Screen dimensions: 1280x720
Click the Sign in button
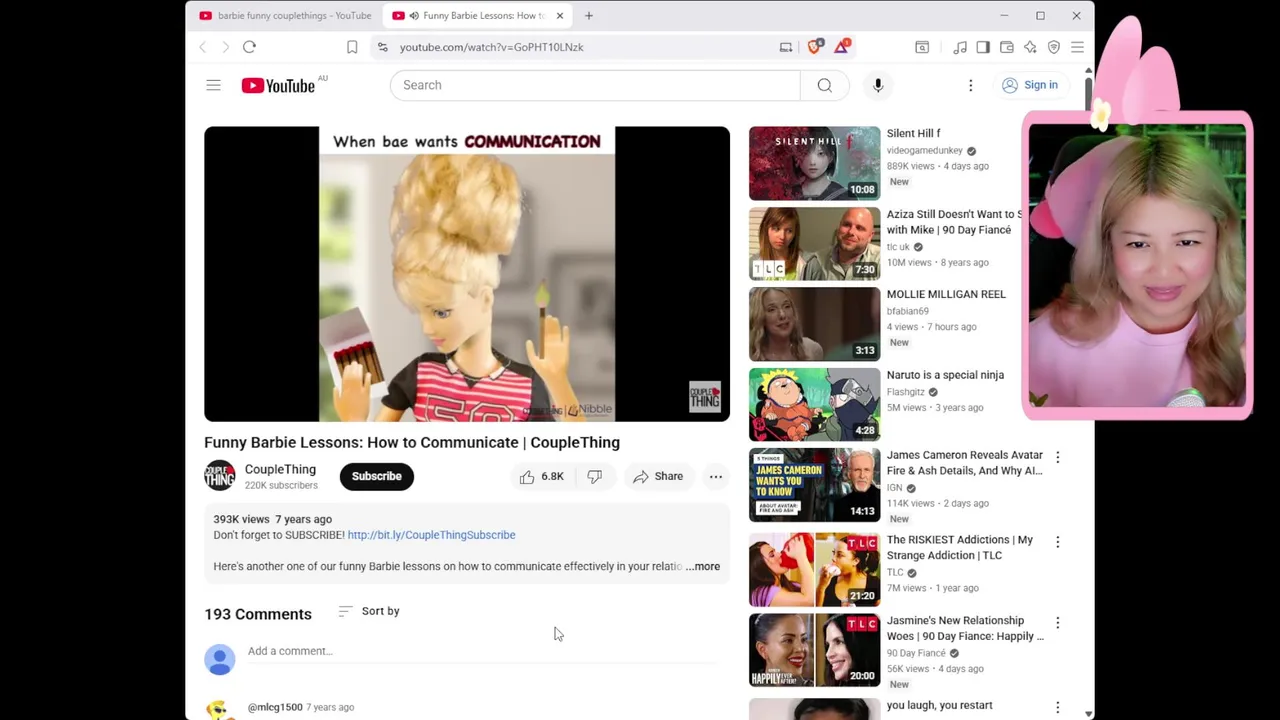pyautogui.click(x=1030, y=85)
